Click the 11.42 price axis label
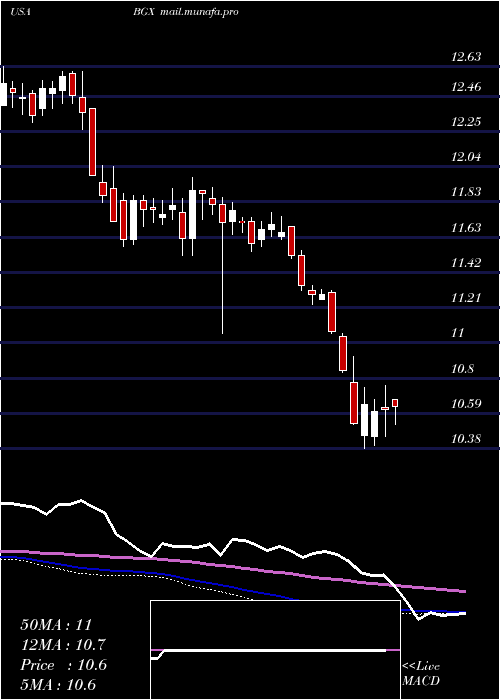 coord(466,262)
